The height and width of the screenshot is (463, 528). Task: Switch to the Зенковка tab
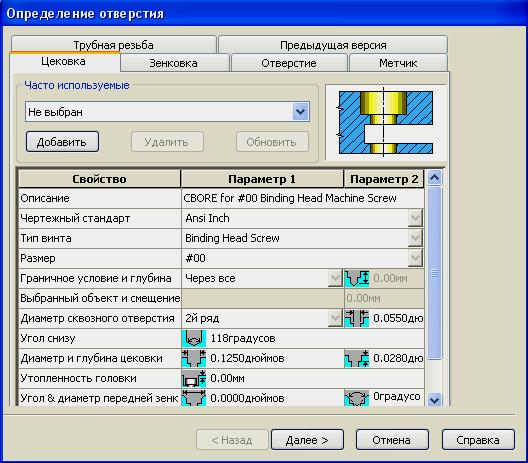click(174, 63)
